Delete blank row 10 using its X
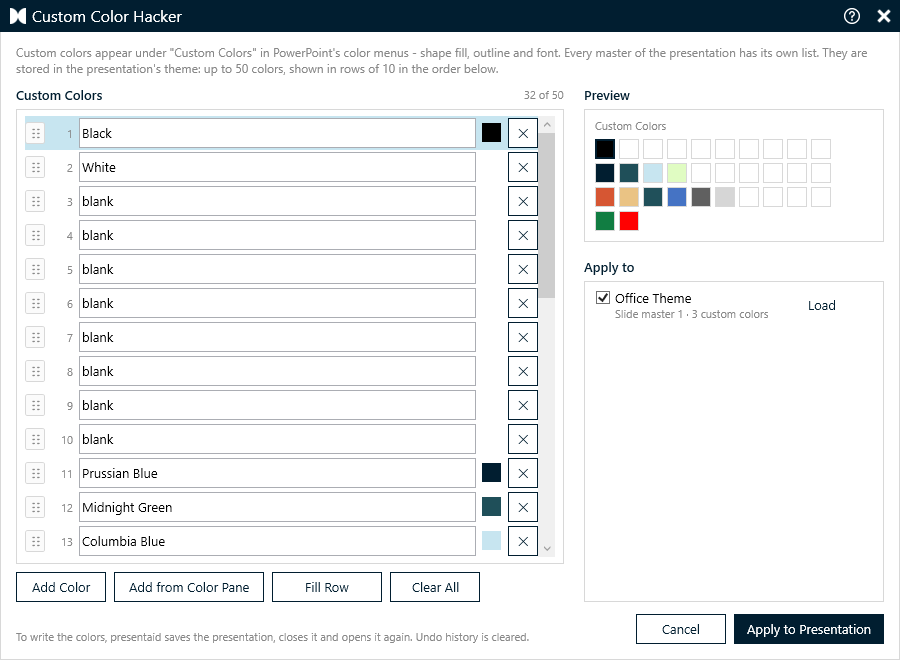Viewport: 900px width, 660px height. click(523, 440)
